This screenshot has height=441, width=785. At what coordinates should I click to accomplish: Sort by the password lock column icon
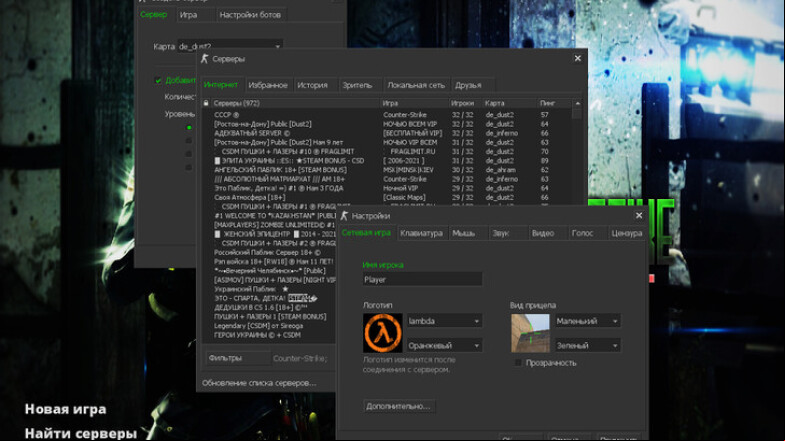206,103
